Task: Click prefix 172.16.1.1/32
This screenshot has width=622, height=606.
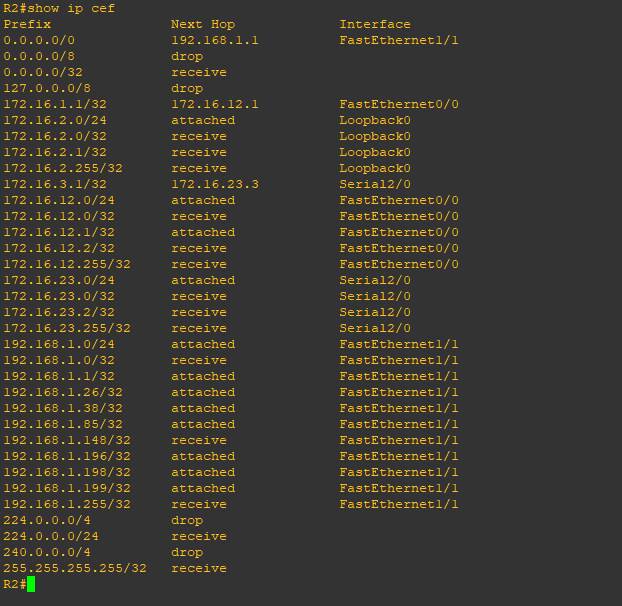Action: click(x=55, y=104)
